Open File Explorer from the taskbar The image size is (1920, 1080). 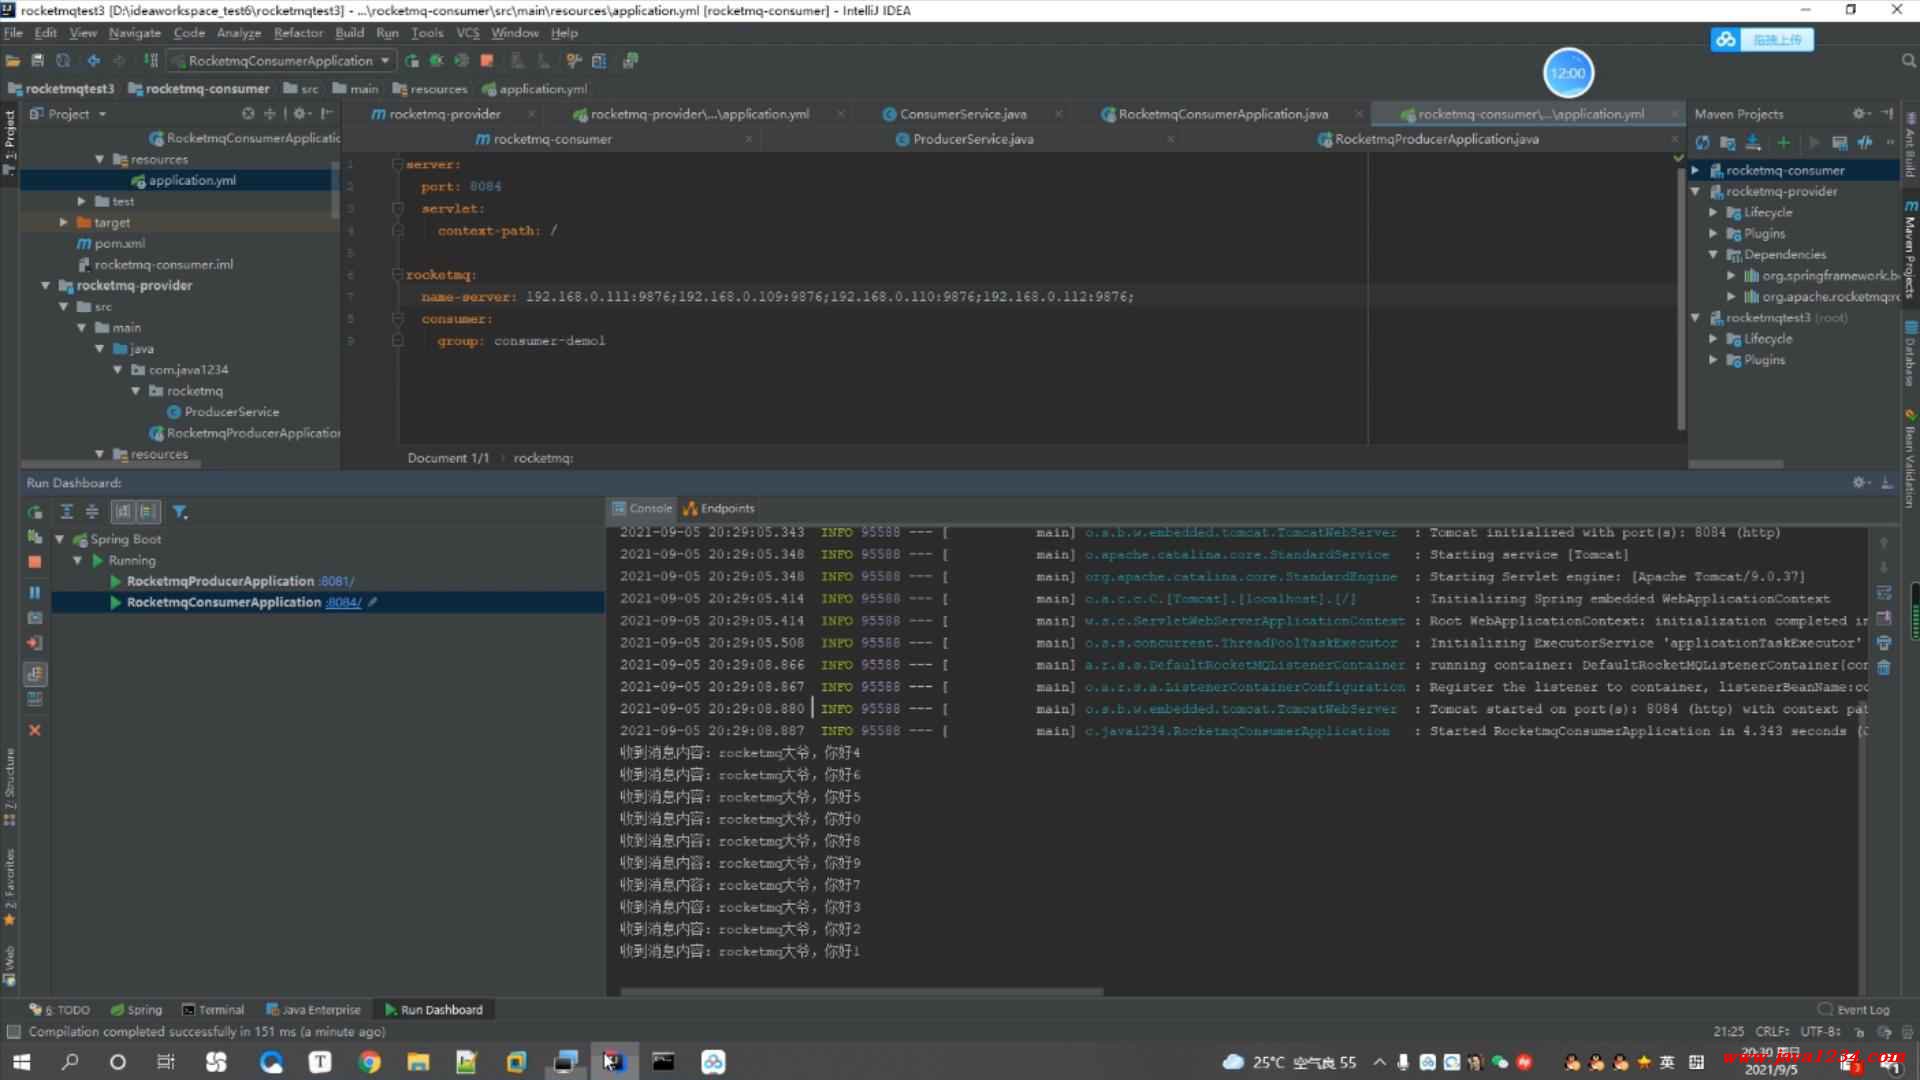[418, 1062]
